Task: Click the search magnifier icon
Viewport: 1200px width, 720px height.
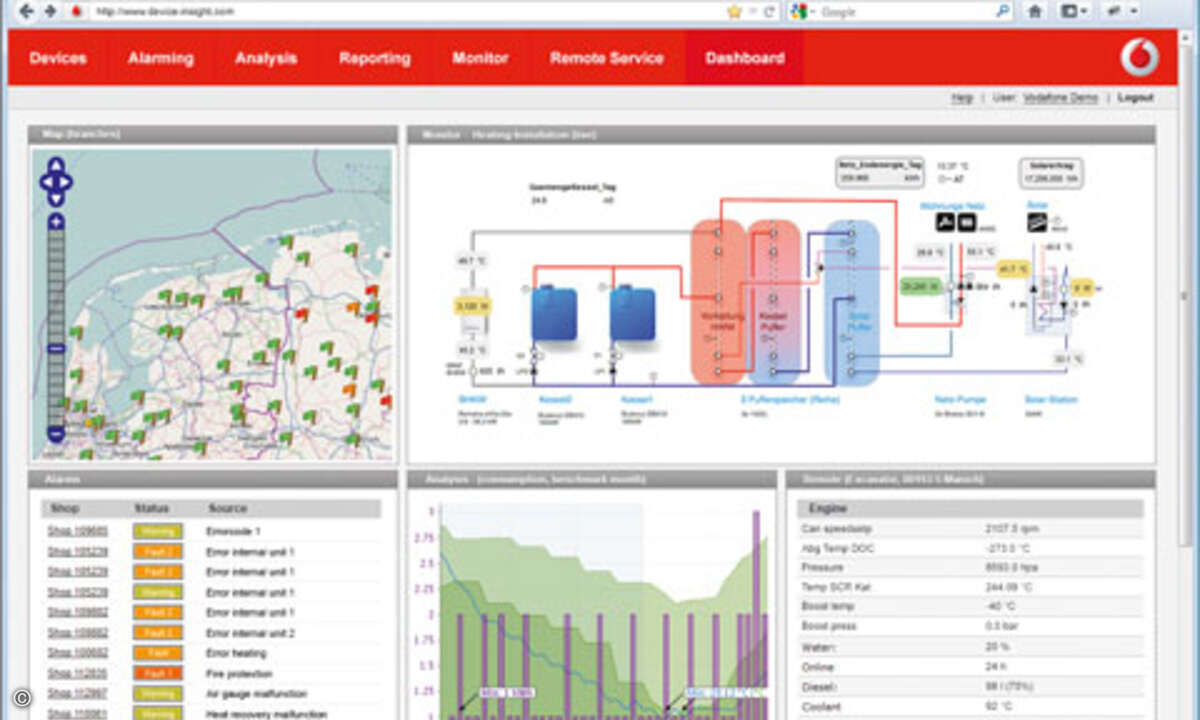Action: point(1003,11)
